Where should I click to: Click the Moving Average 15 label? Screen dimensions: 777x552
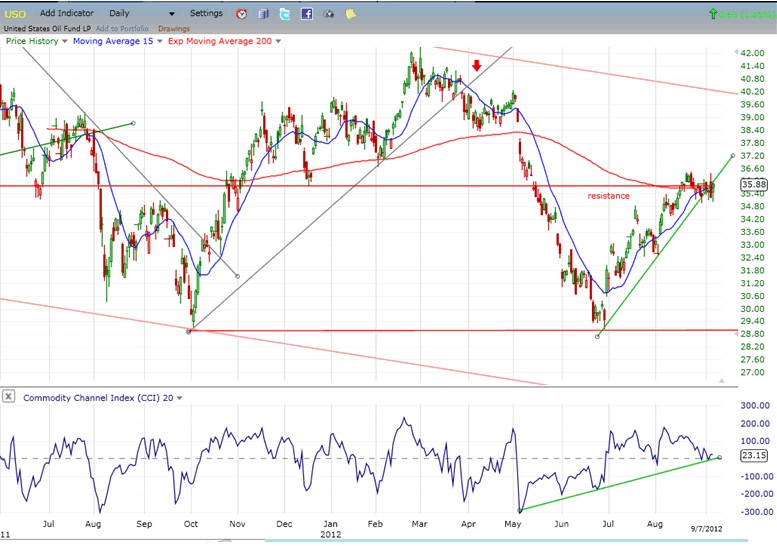pyautogui.click(x=113, y=41)
